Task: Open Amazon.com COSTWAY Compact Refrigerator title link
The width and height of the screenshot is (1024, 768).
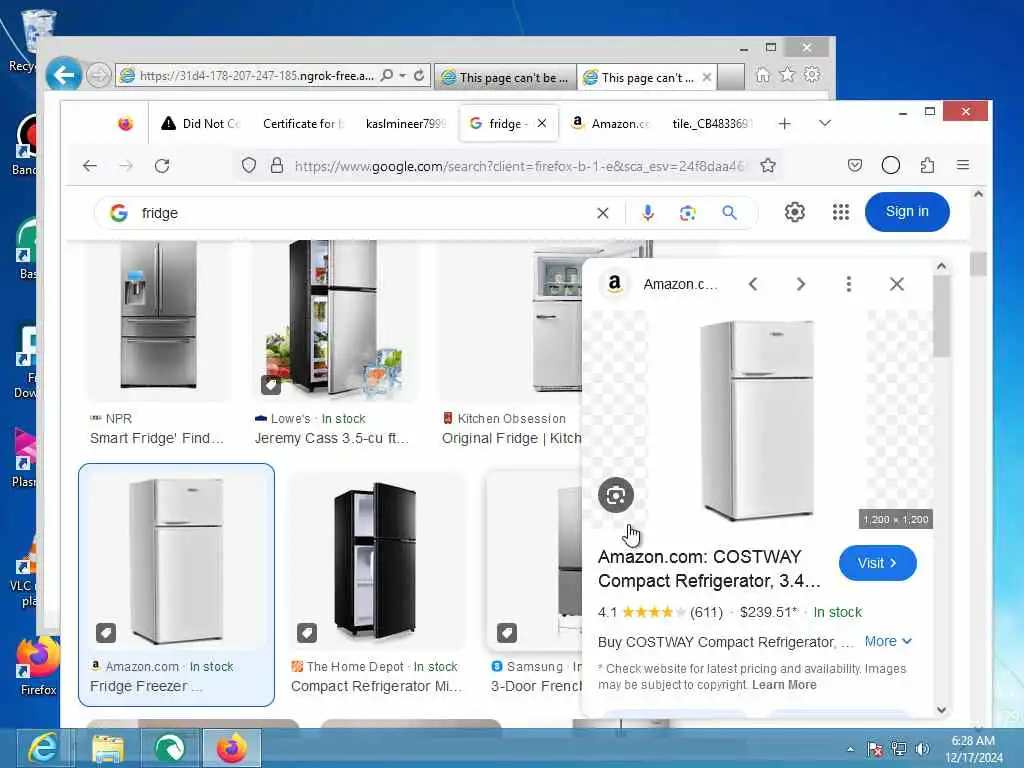Action: [x=709, y=569]
